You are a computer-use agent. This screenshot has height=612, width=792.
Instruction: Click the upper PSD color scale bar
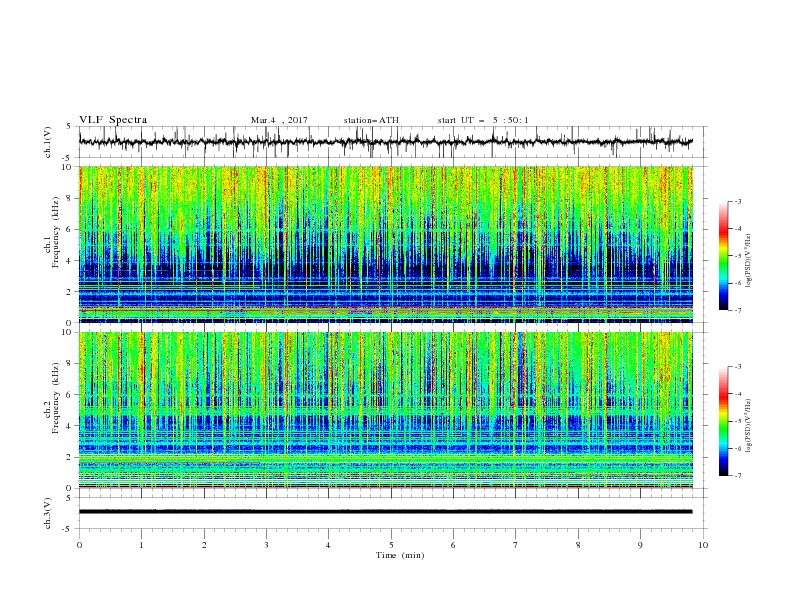[x=723, y=256]
